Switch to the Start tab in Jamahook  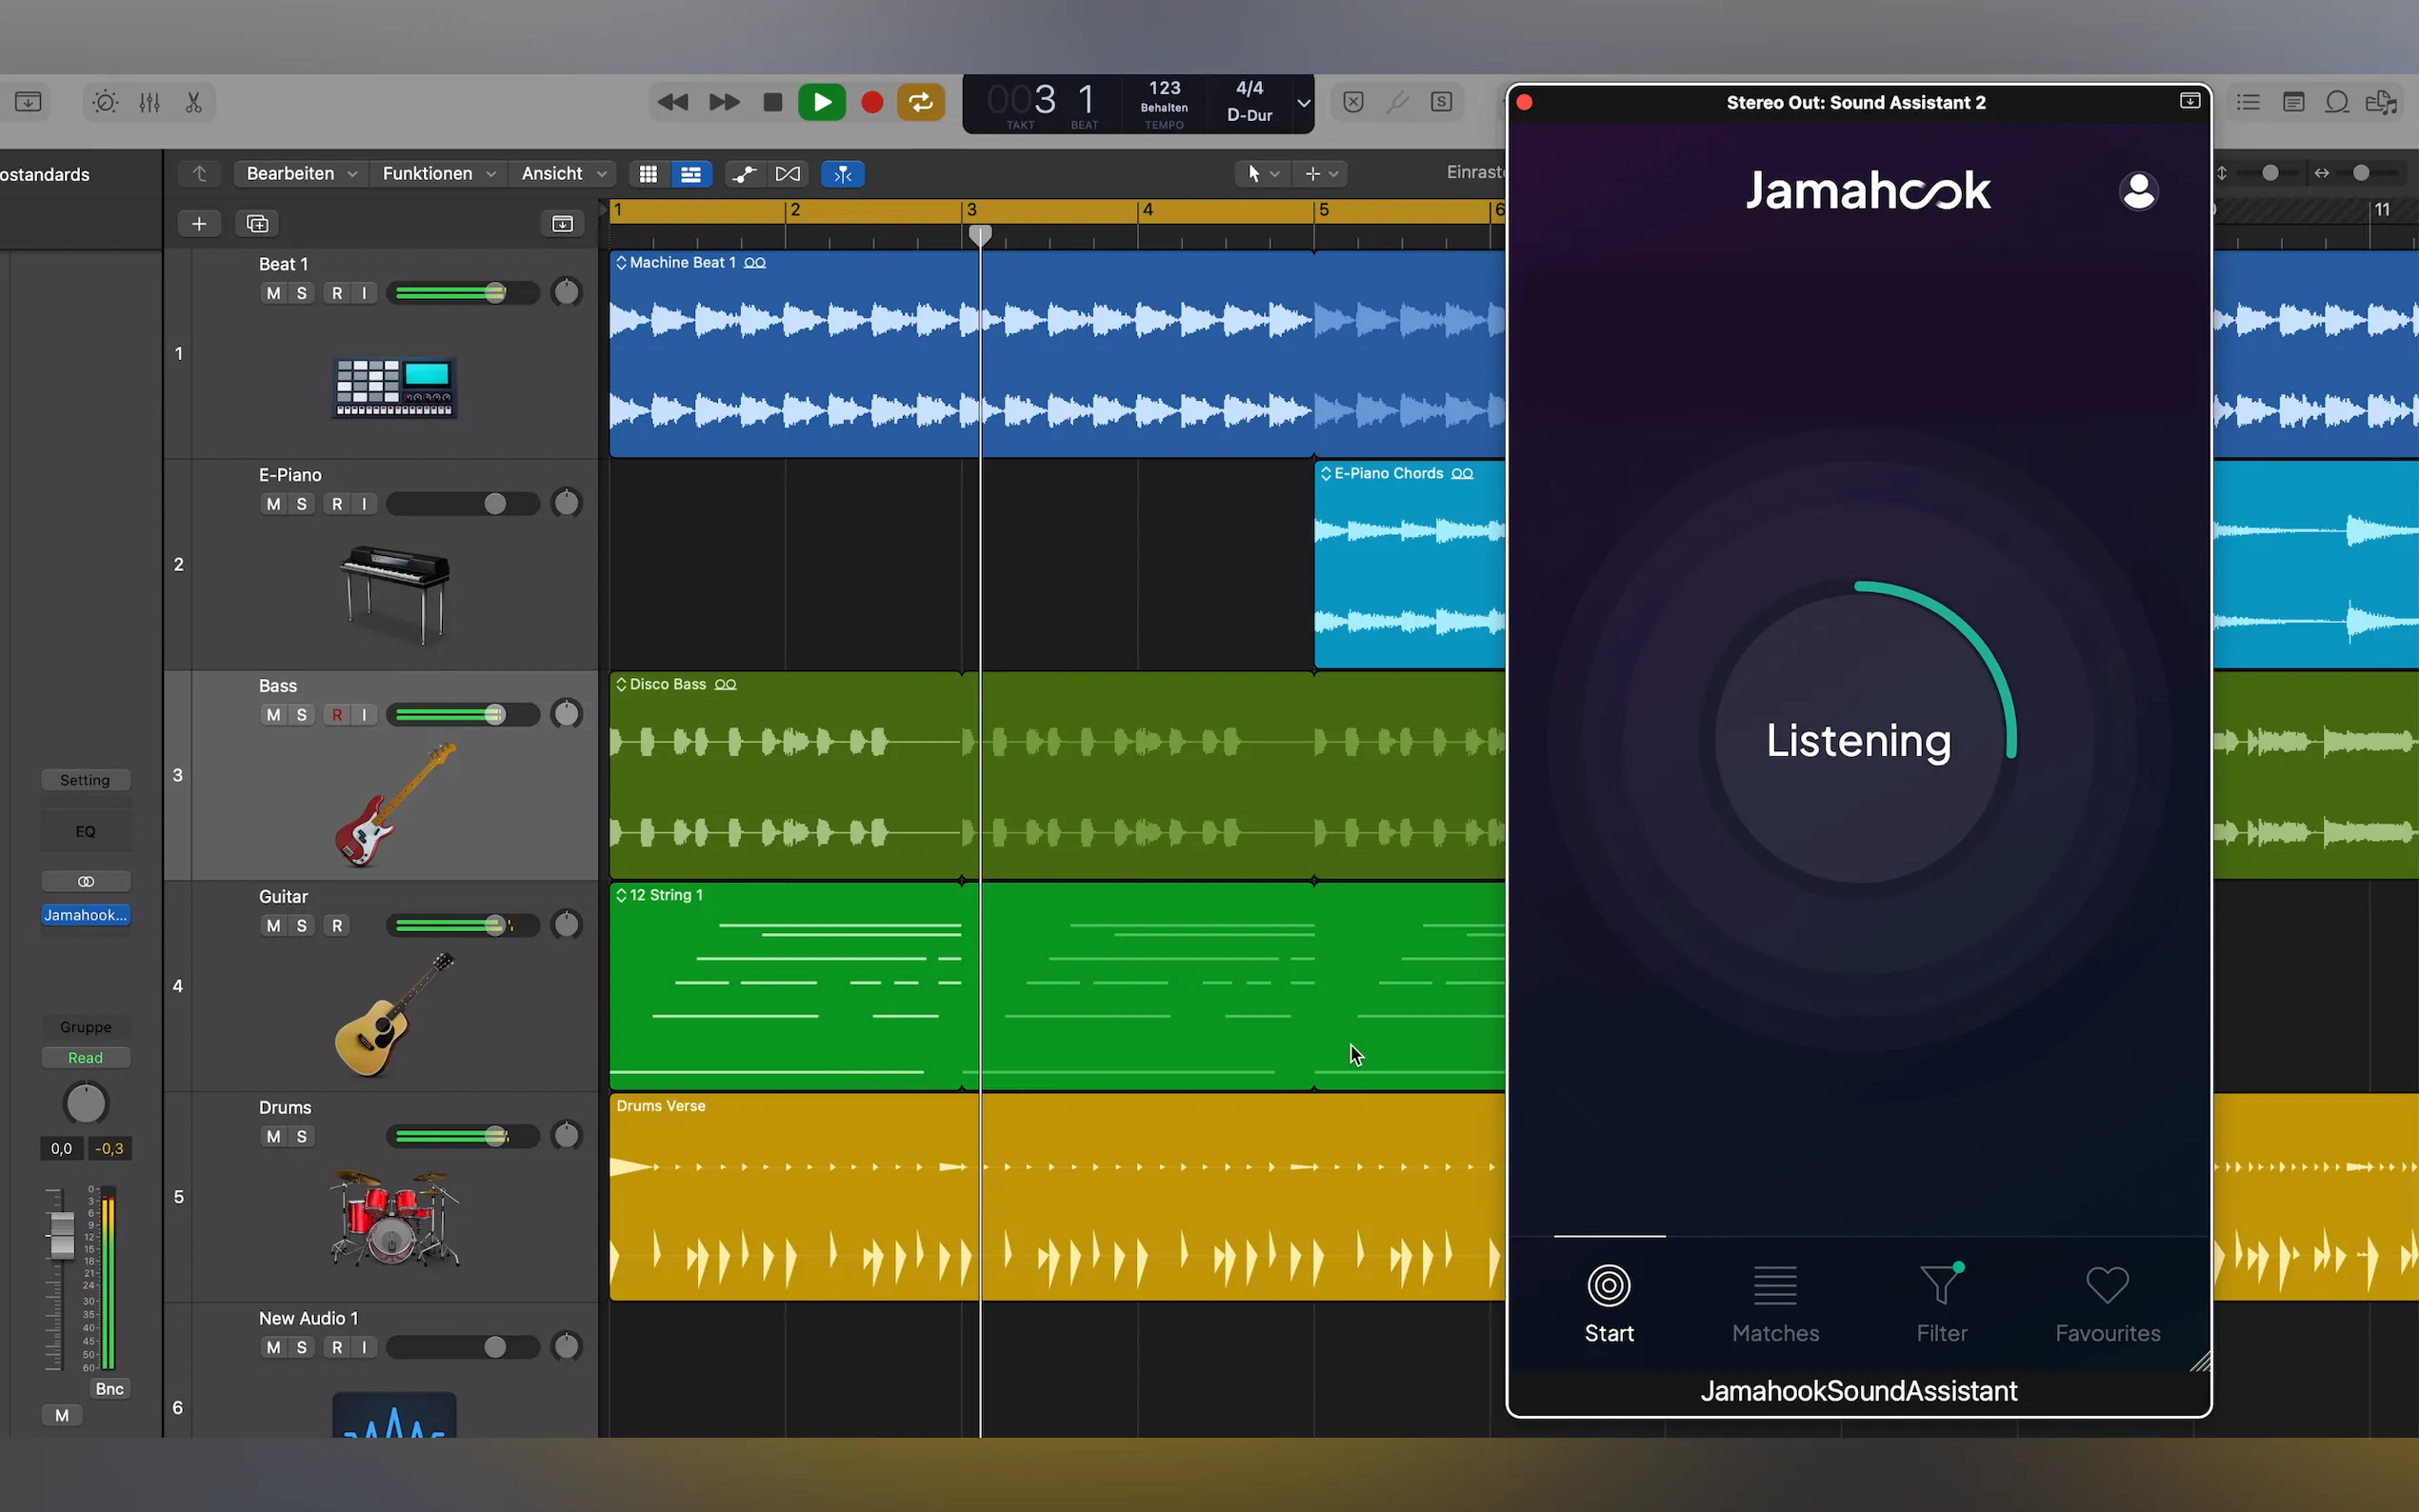coord(1609,1303)
